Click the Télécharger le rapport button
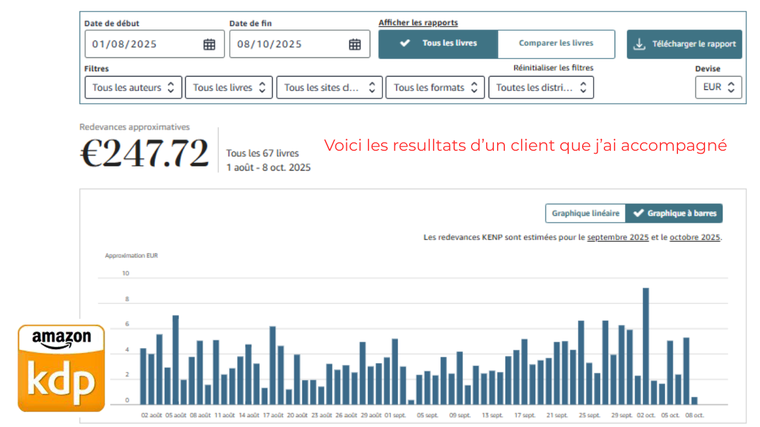760x427 pixels. (684, 45)
